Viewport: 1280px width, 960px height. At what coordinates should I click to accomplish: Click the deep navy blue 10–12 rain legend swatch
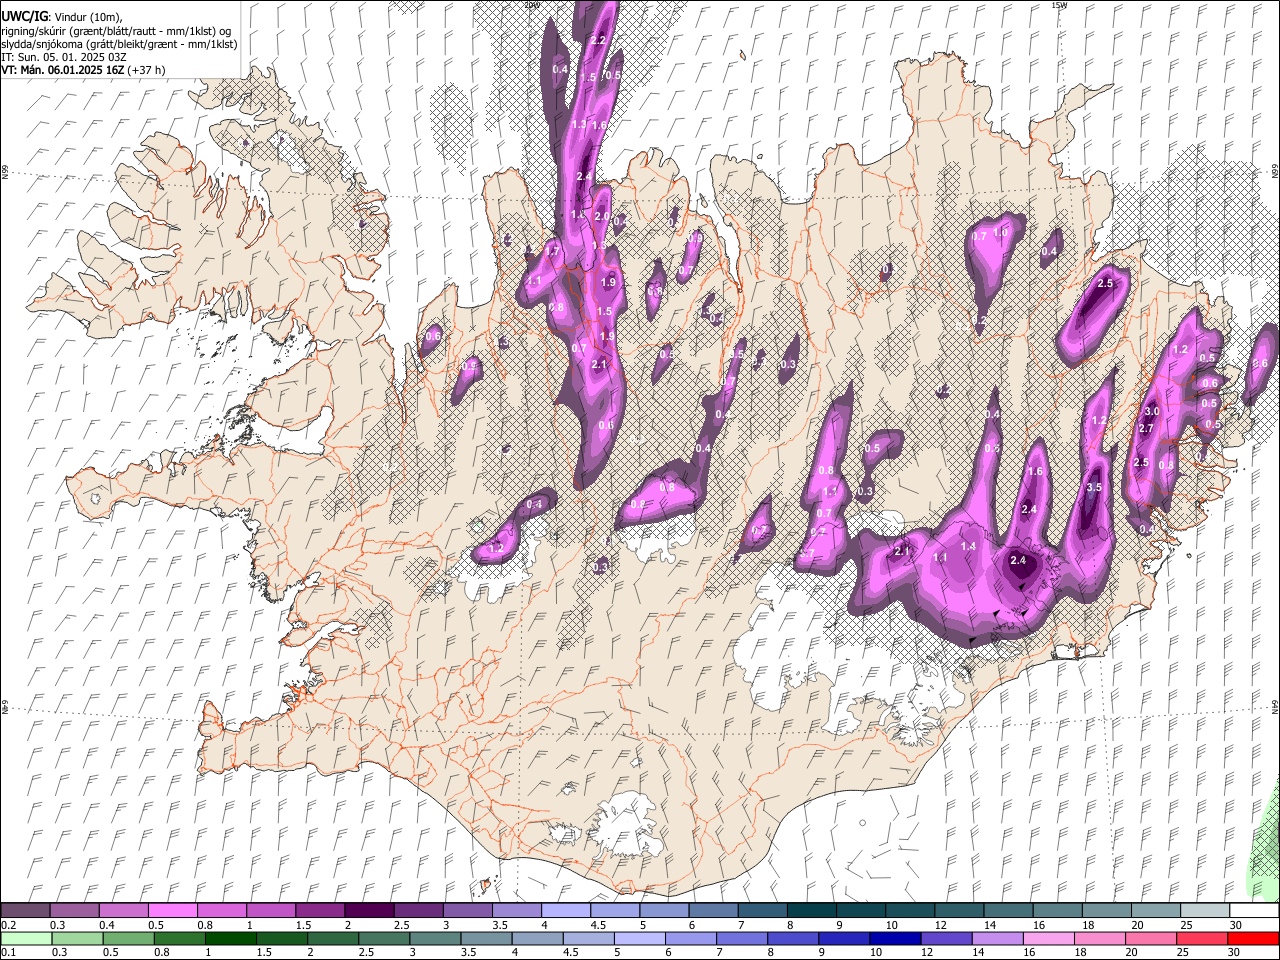point(894,938)
